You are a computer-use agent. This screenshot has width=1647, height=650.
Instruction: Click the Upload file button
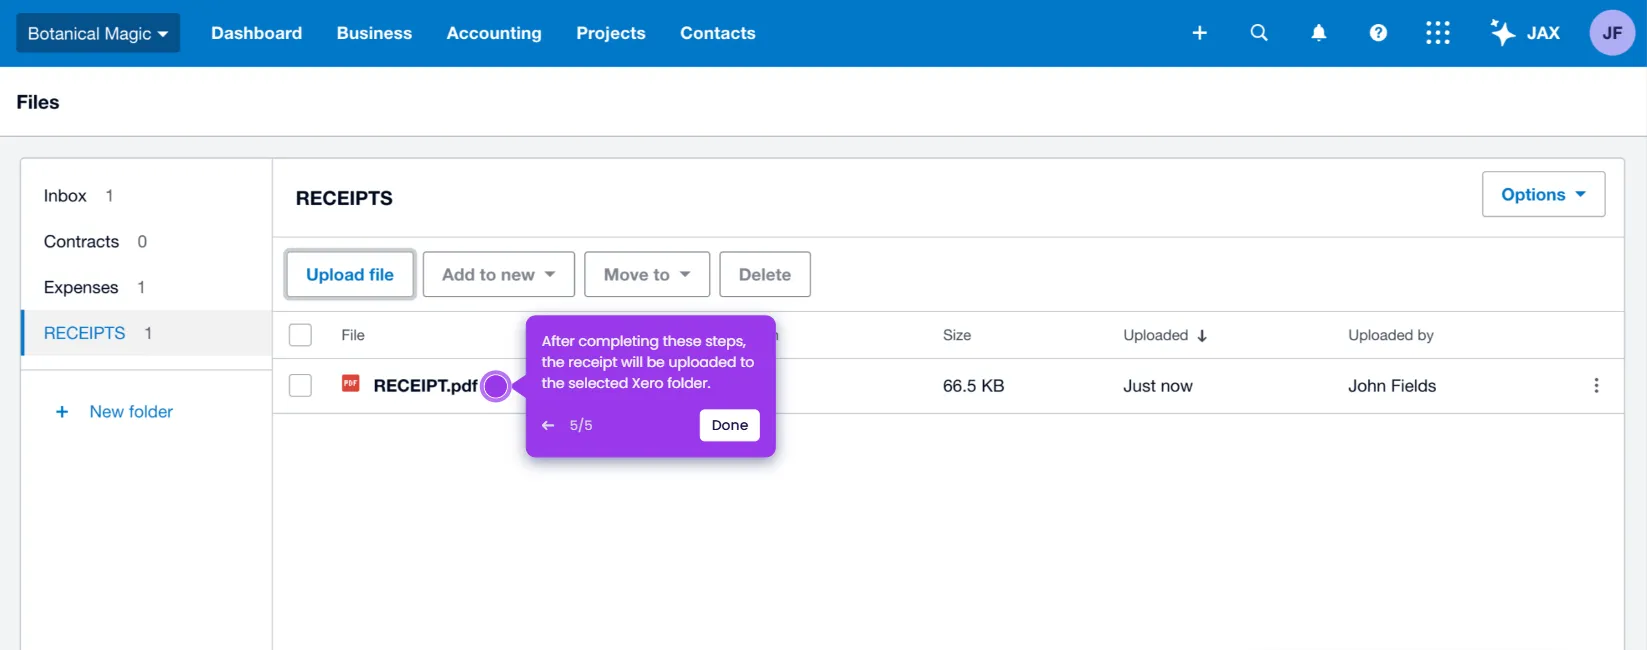(x=350, y=274)
